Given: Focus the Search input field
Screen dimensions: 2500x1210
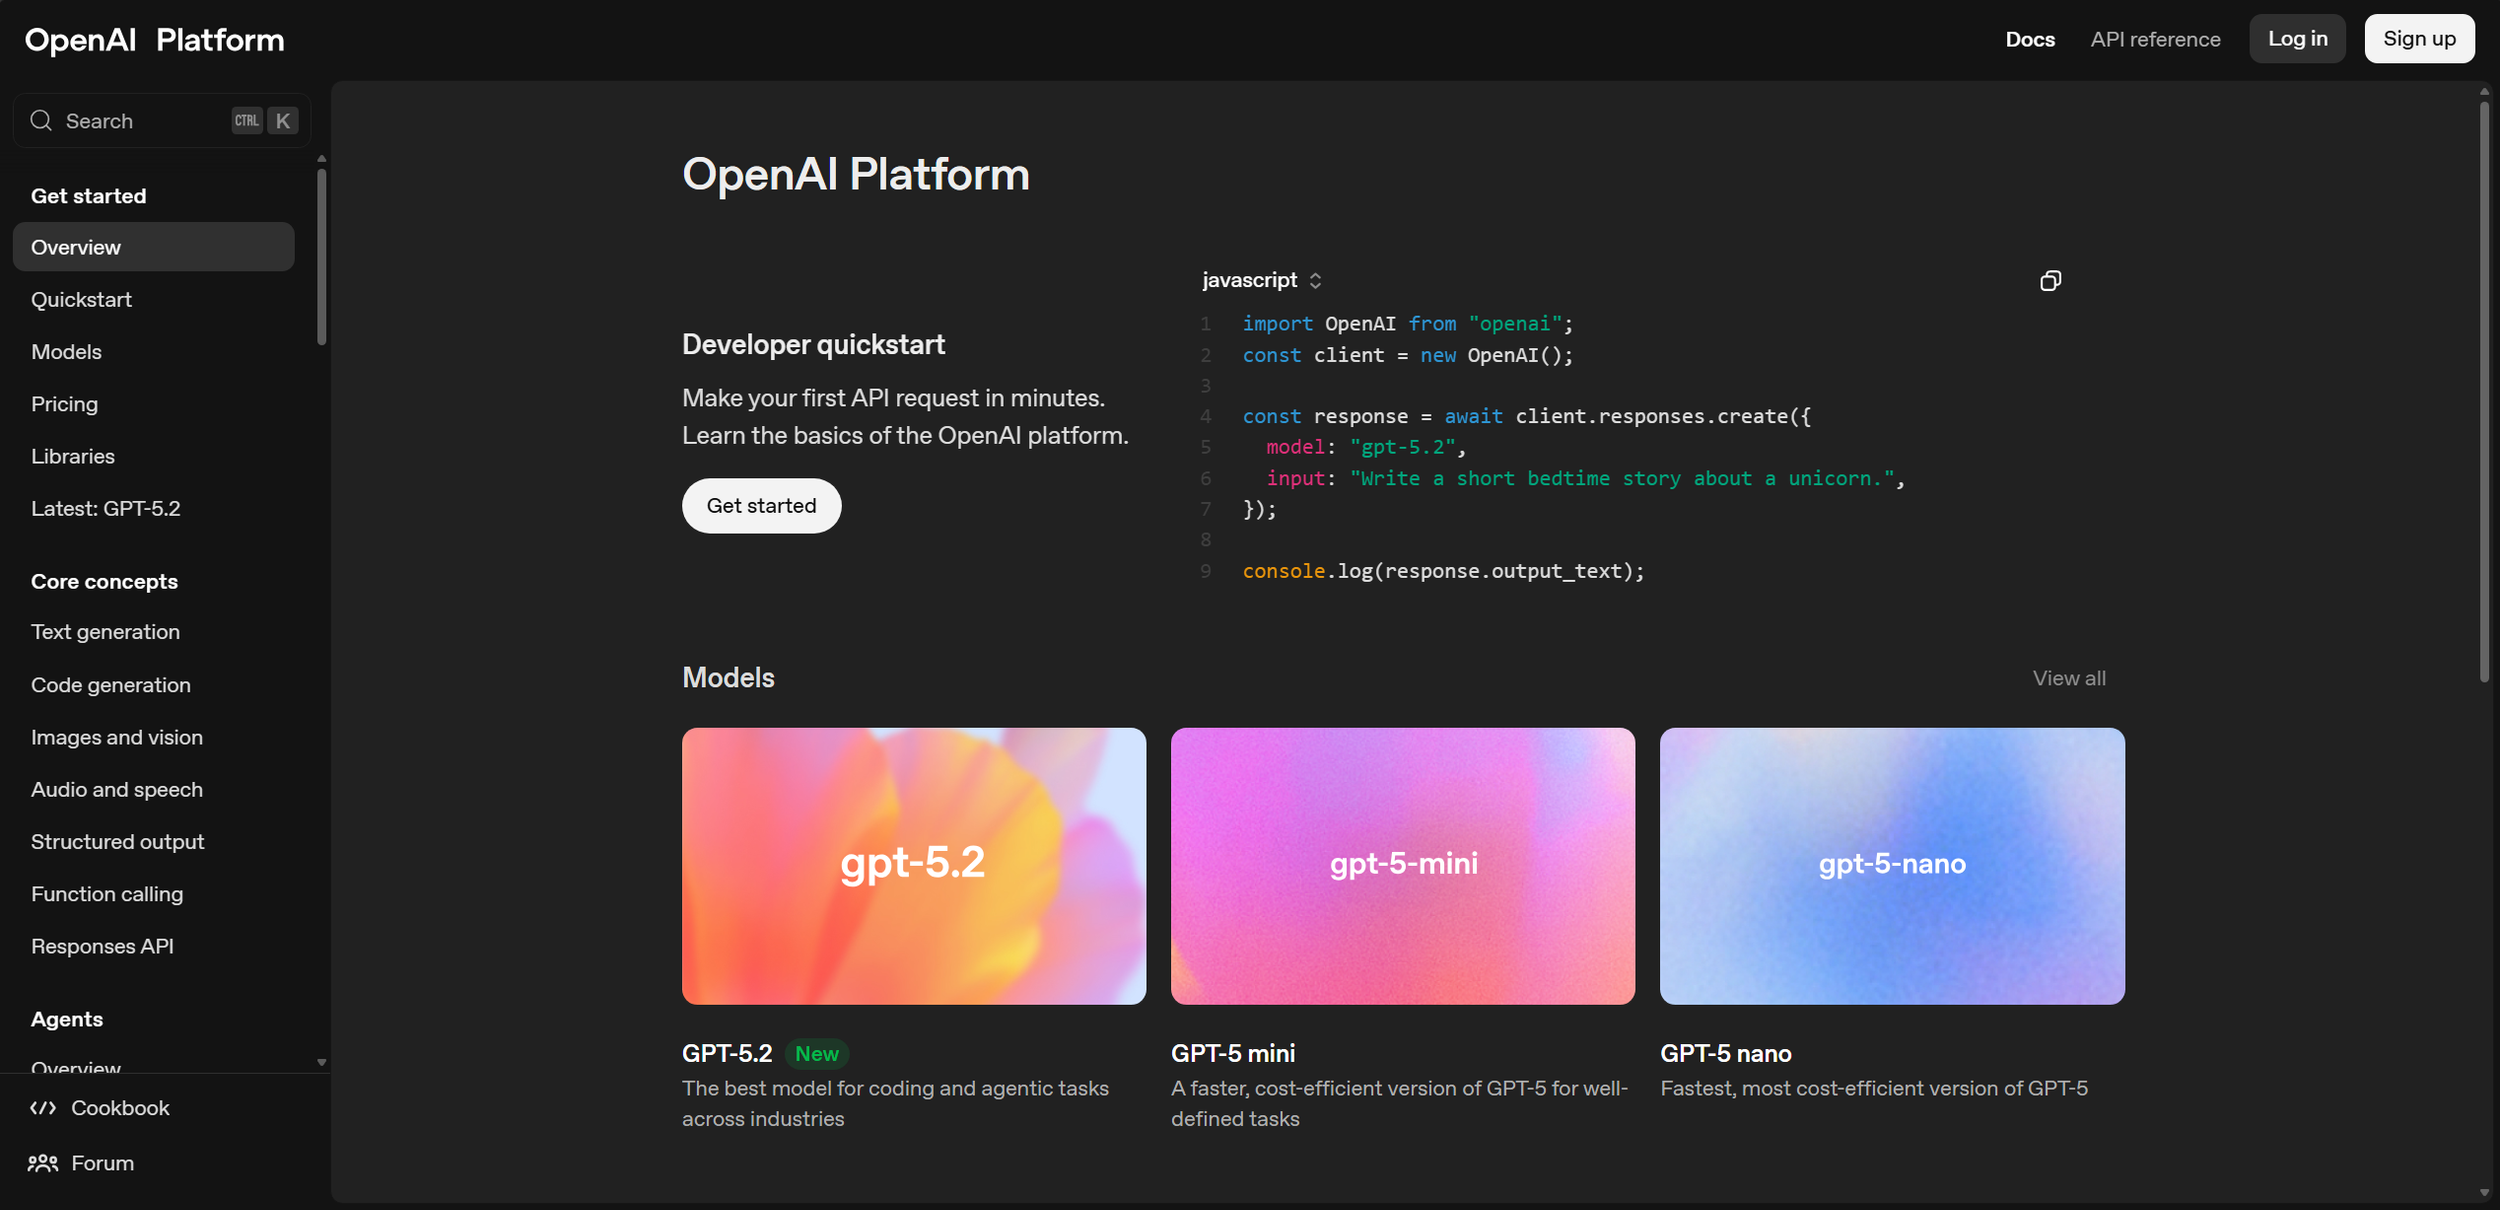Looking at the screenshot, I should [x=140, y=121].
